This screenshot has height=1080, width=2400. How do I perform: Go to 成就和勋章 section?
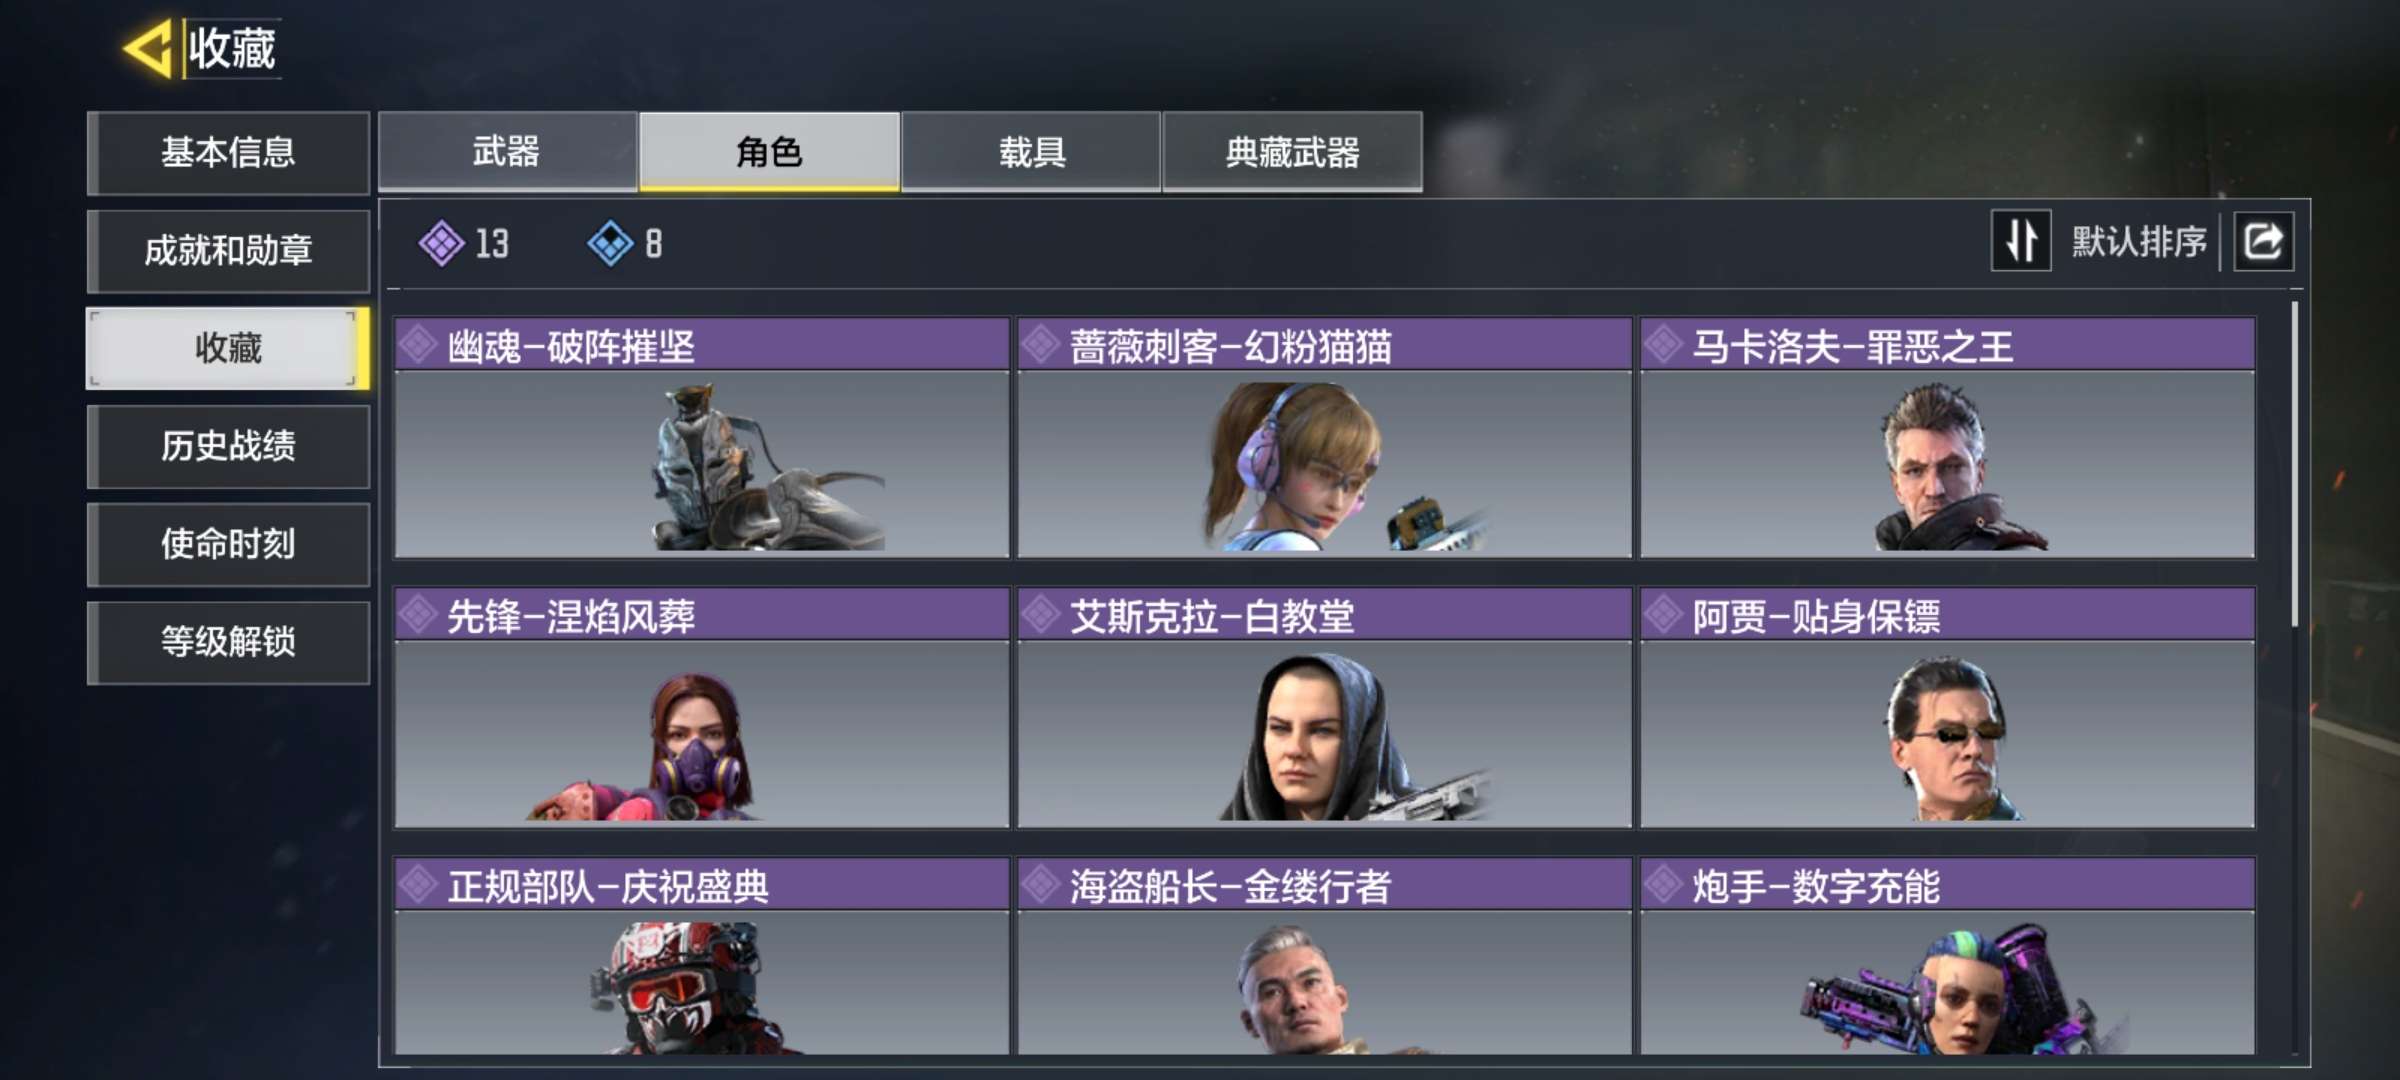tap(228, 250)
